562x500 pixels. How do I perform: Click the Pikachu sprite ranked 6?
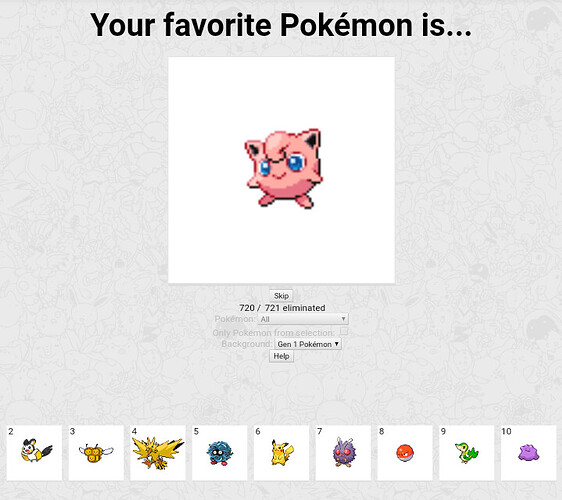click(282, 452)
